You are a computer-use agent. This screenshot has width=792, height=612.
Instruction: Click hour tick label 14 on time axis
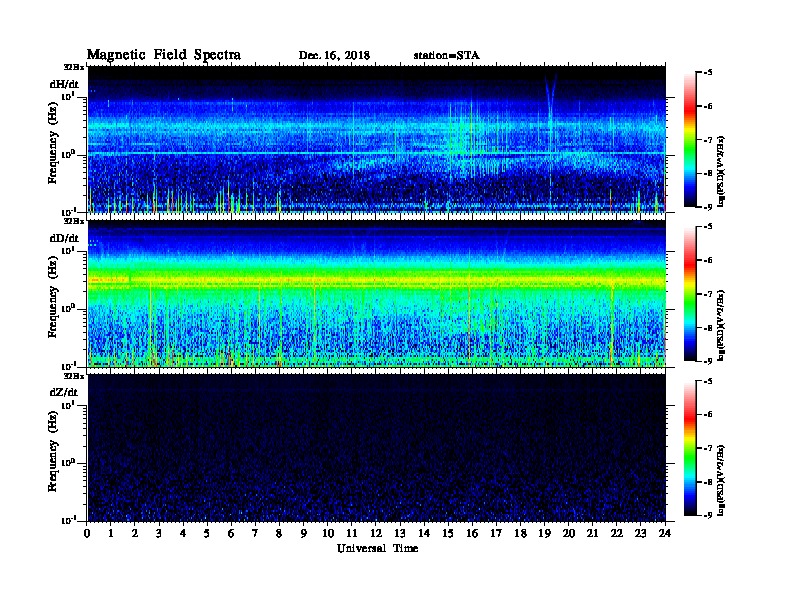tap(424, 533)
